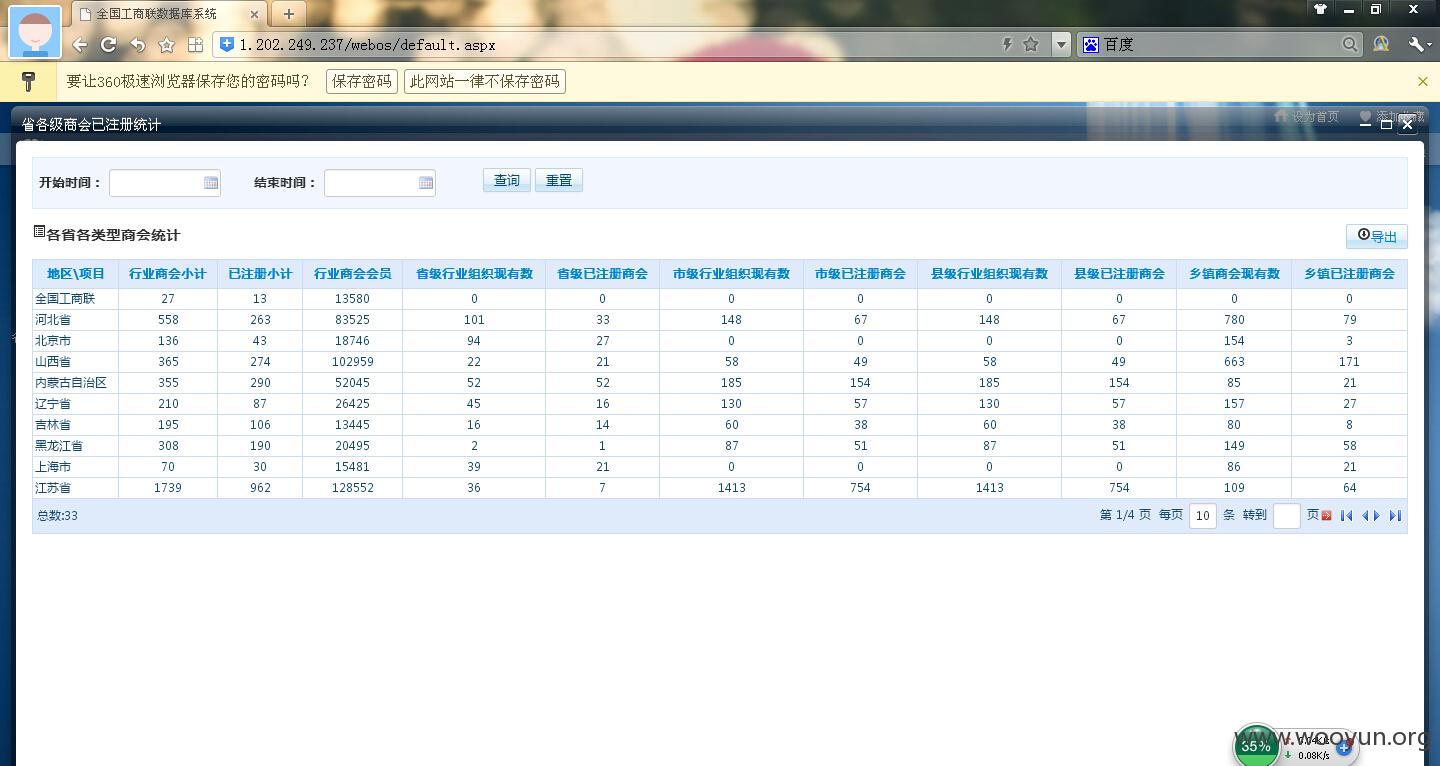Click the magnifier search icon
Viewport: 1440px width, 766px height.
pyautogui.click(x=1350, y=44)
